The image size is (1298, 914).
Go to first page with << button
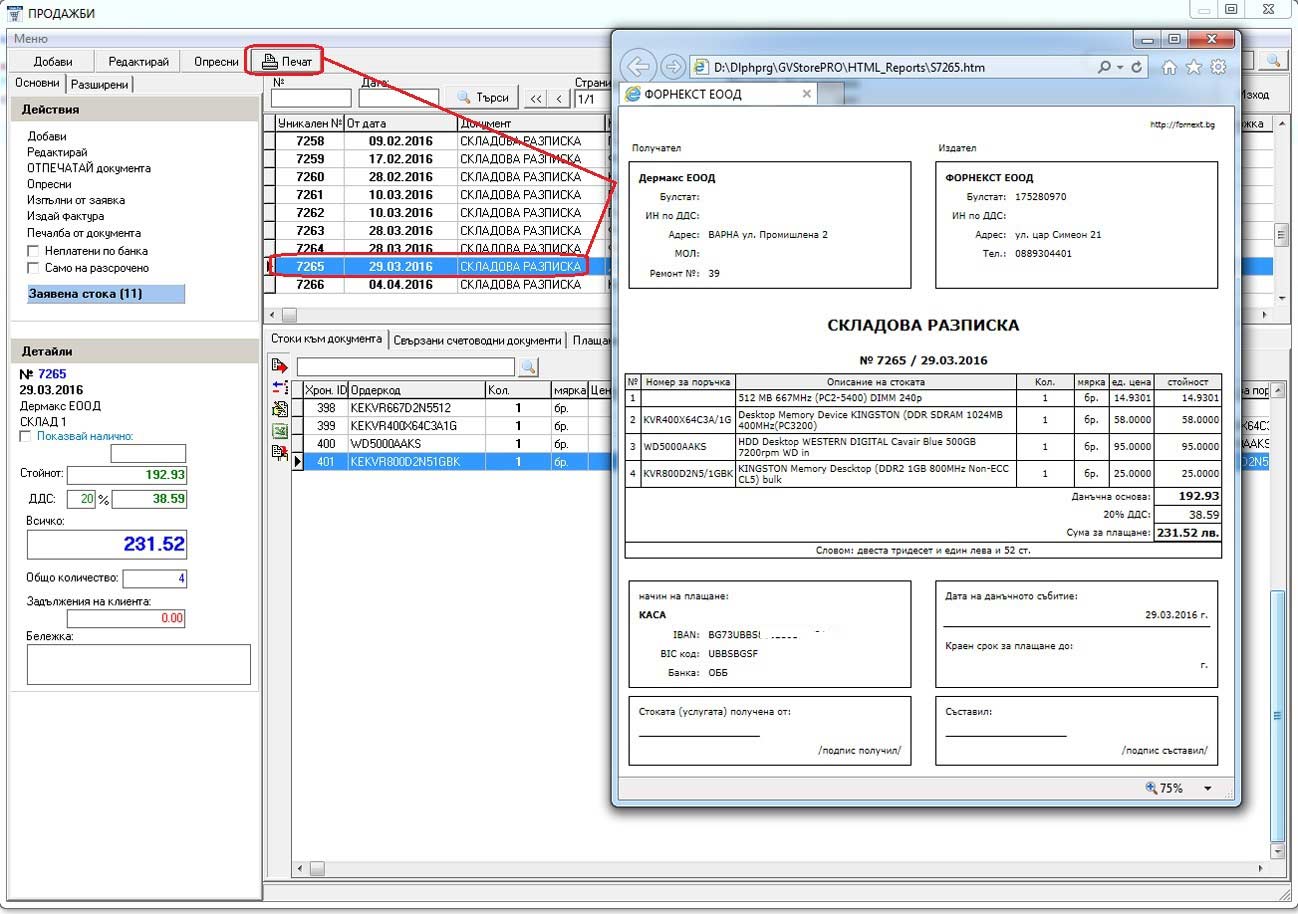click(536, 98)
